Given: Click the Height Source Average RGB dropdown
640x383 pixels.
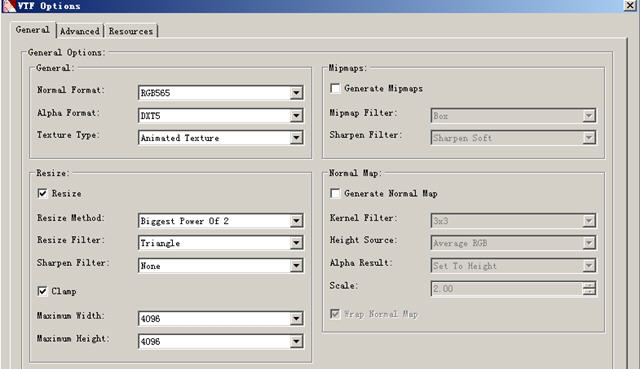Looking at the screenshot, I should 513,243.
